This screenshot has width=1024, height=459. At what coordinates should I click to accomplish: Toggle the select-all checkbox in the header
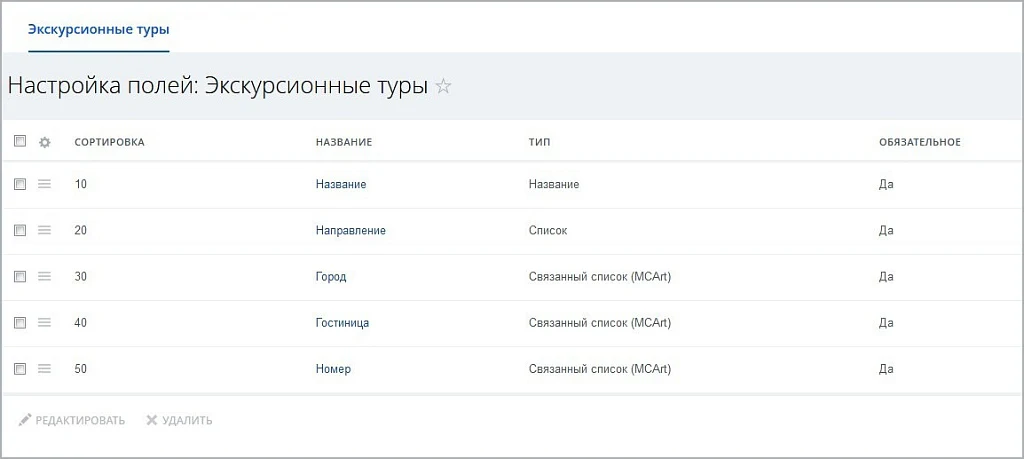pos(20,141)
